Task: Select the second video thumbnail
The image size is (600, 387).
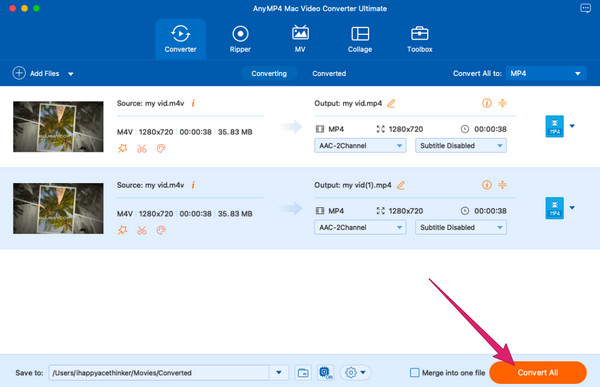Action: coord(58,208)
